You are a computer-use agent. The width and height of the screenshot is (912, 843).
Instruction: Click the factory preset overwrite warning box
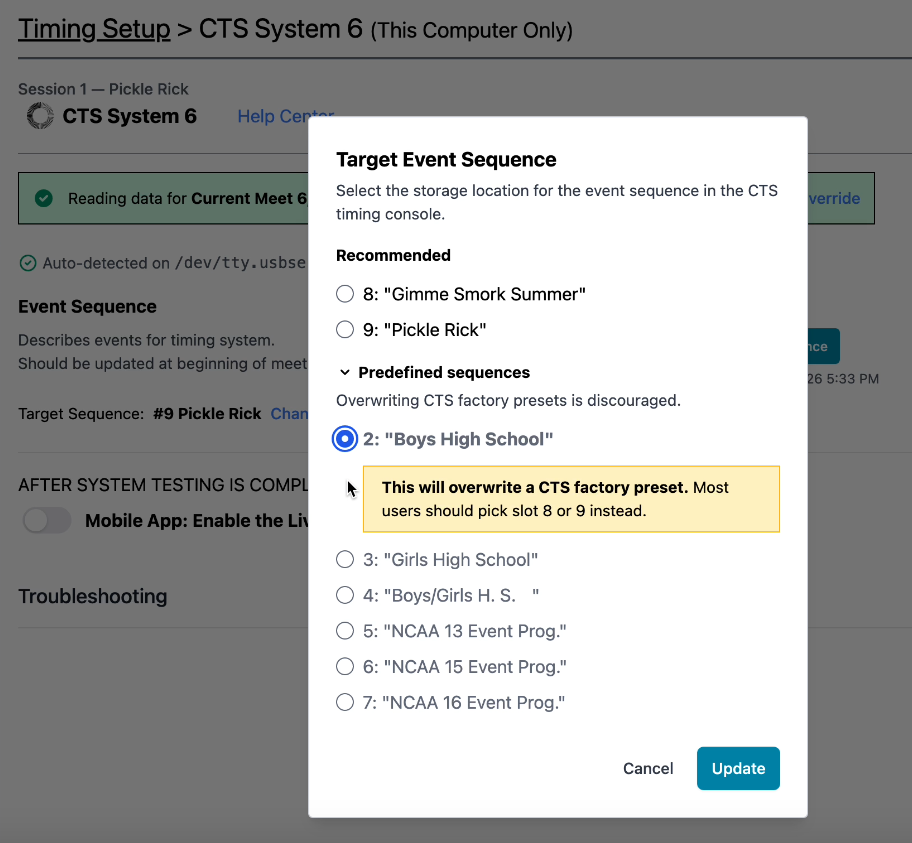pyautogui.click(x=571, y=499)
